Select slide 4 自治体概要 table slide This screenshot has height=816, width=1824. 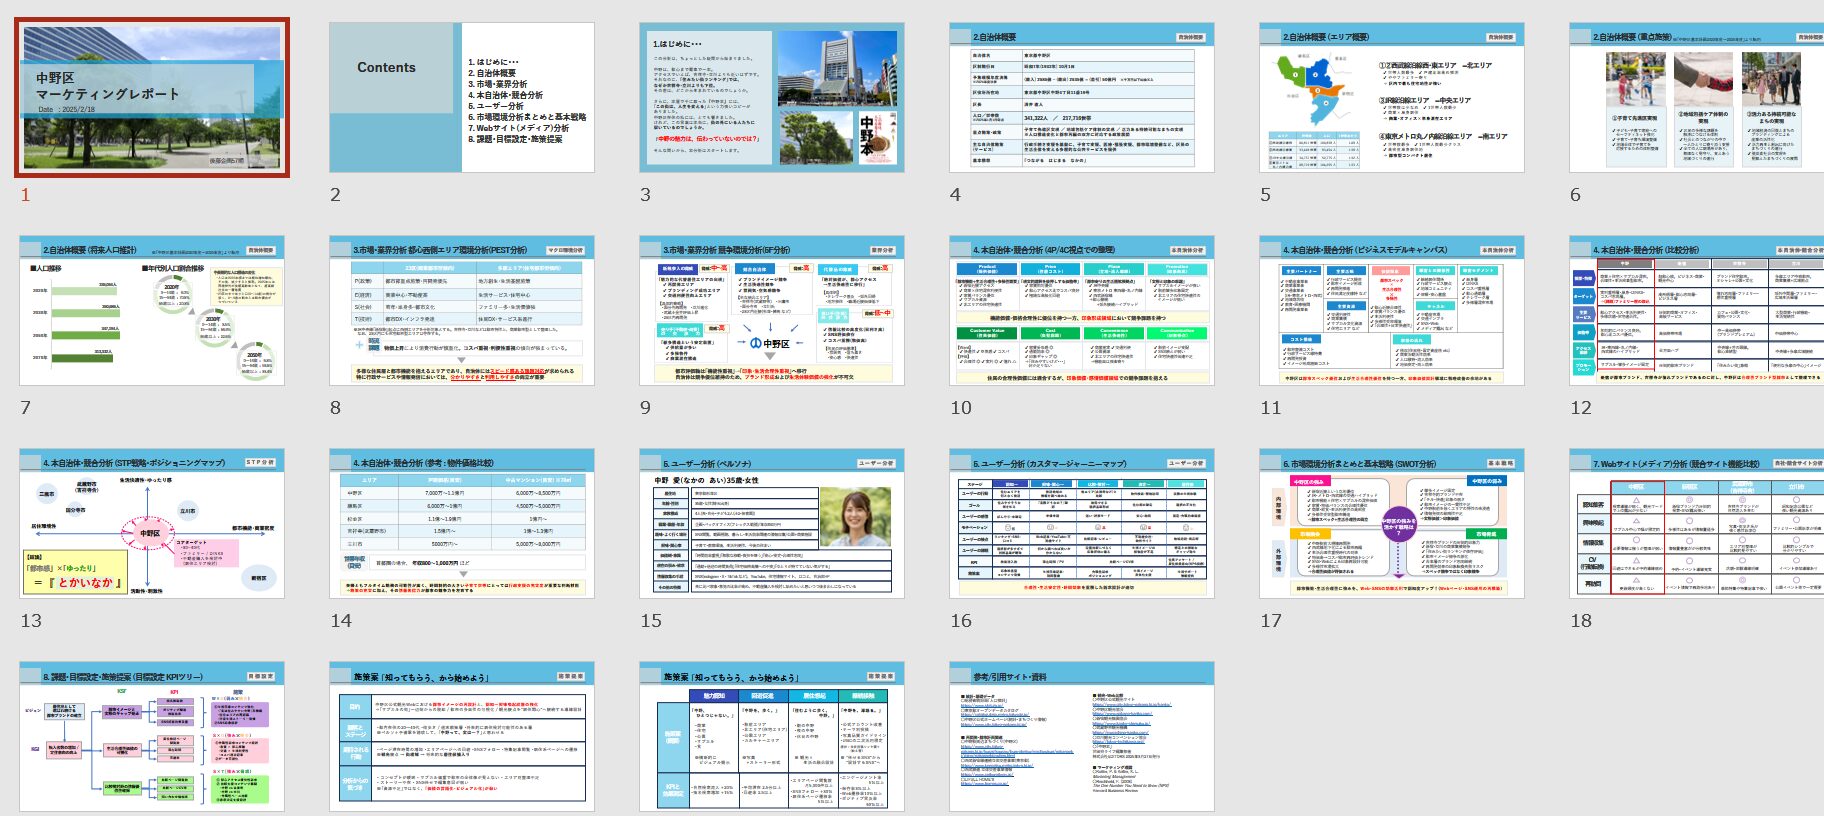[x=1082, y=98]
